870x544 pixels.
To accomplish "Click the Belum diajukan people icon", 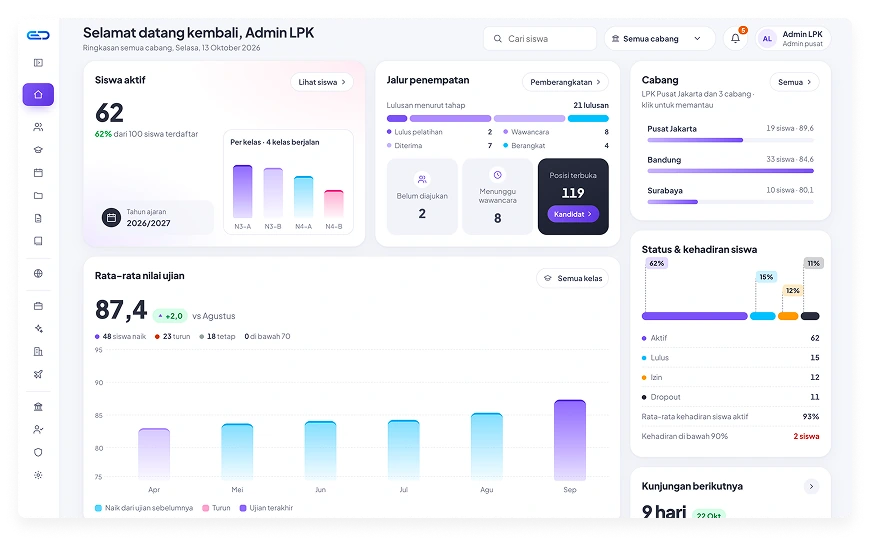I will coord(422,179).
